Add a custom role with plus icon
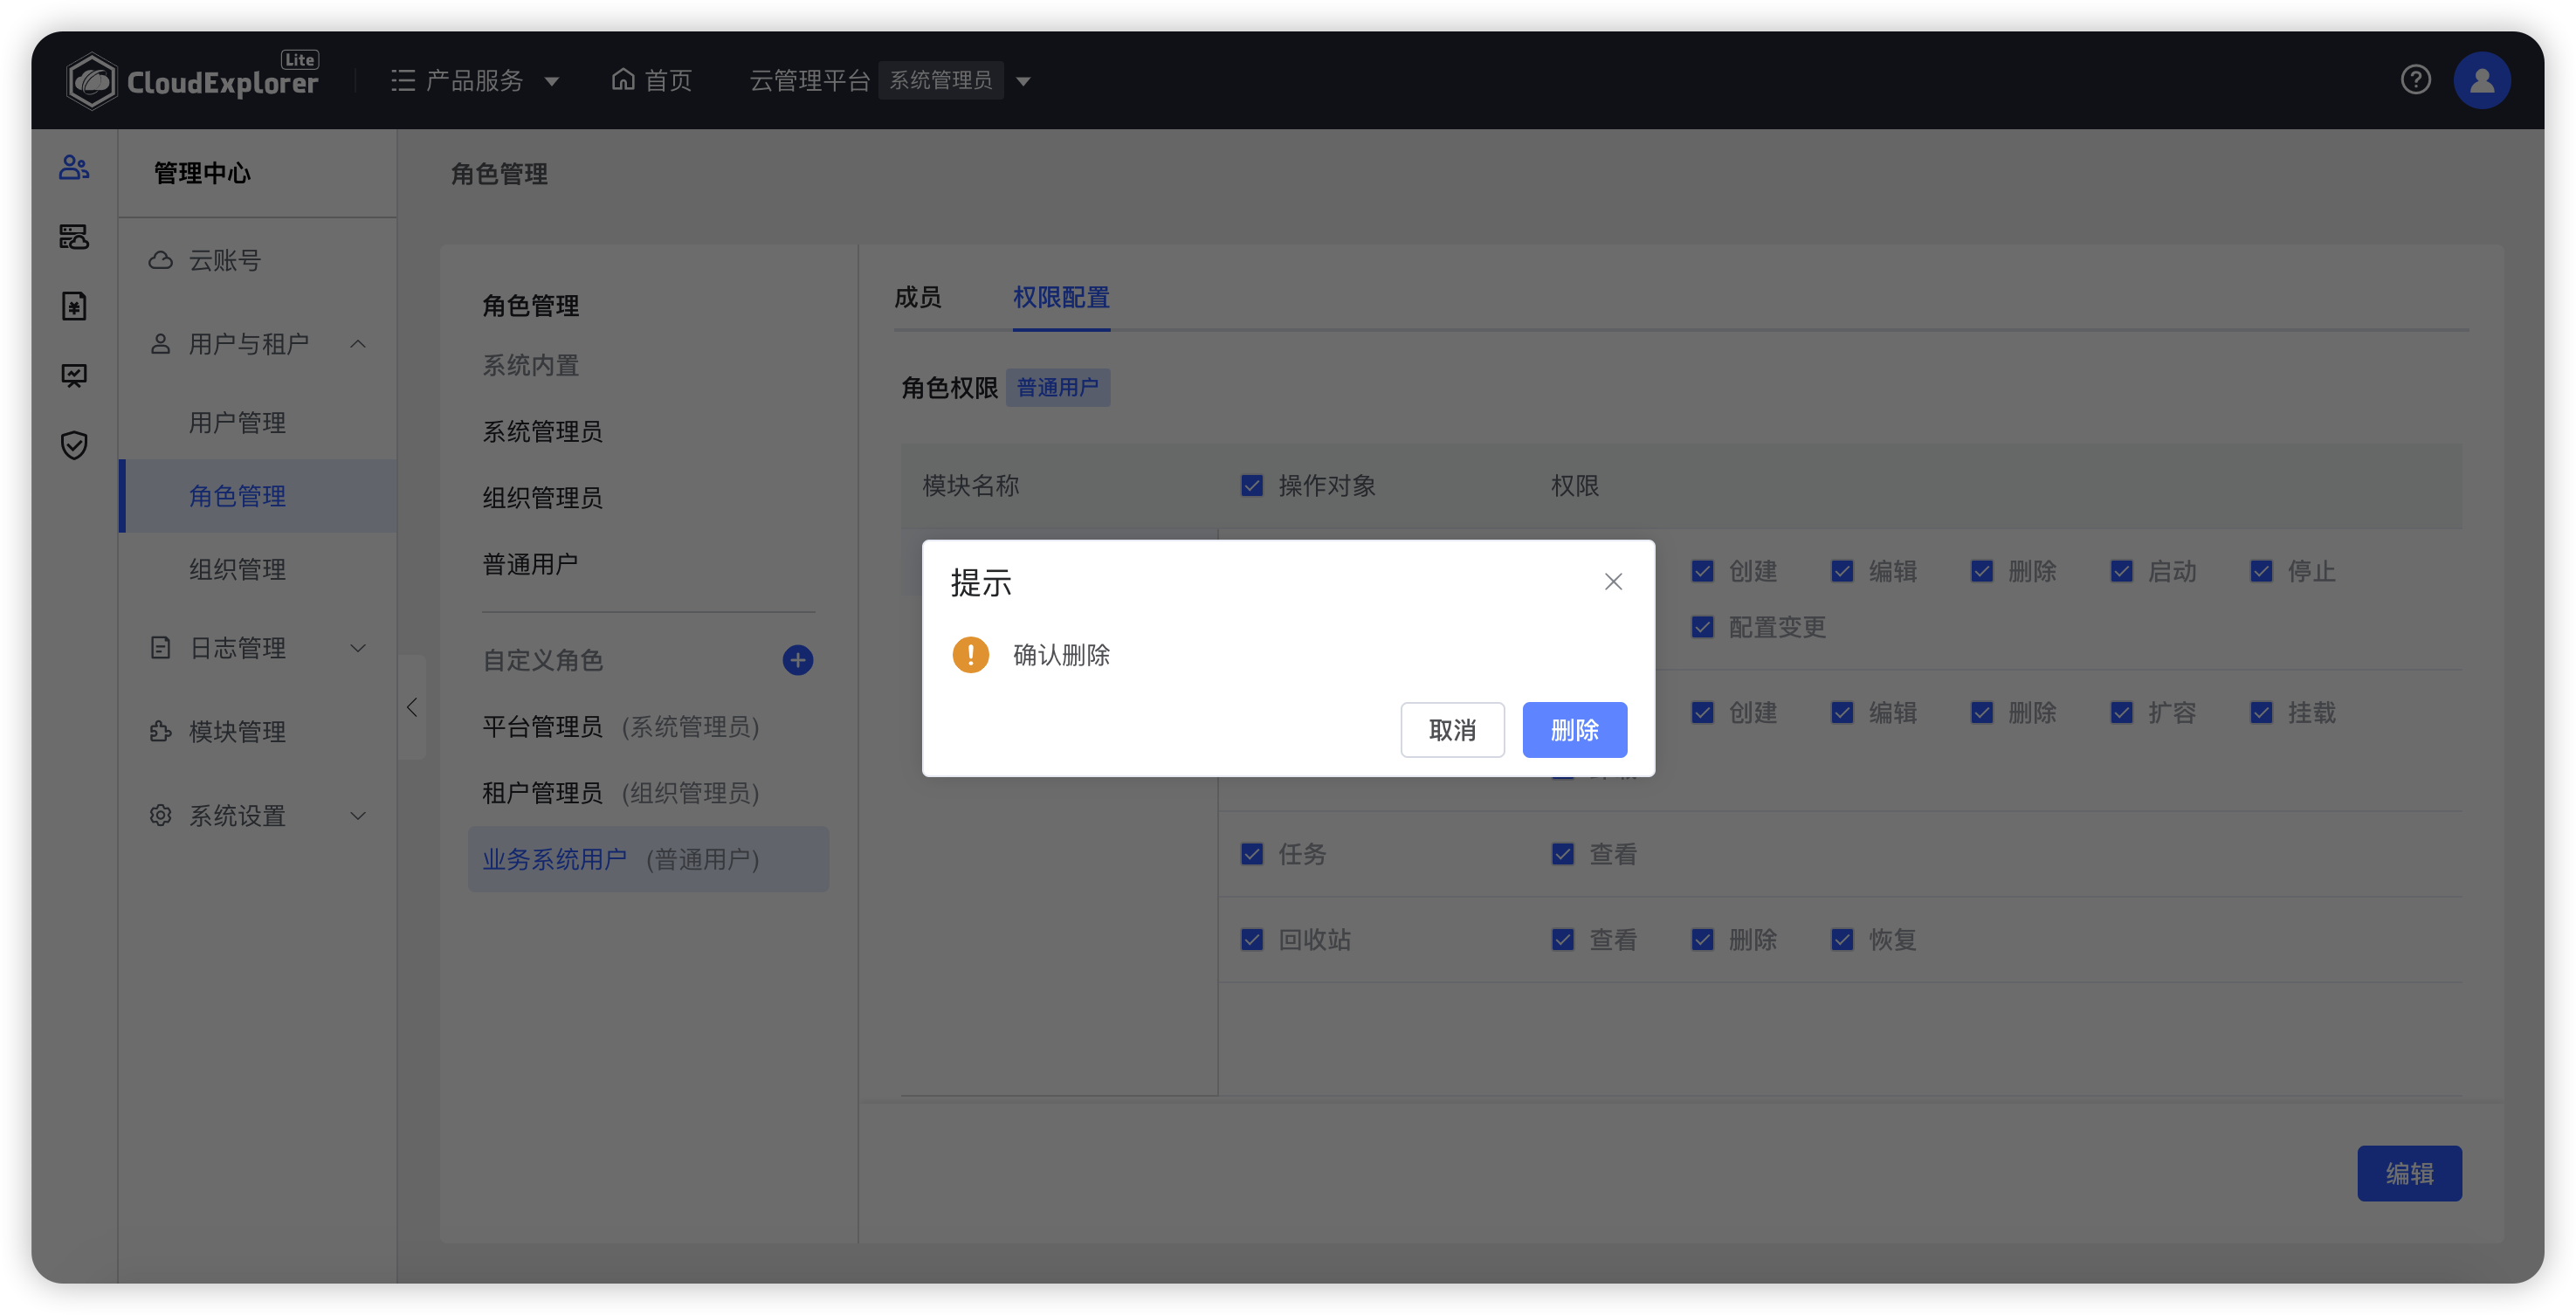Screen dimensions: 2576x1315 click(797, 660)
